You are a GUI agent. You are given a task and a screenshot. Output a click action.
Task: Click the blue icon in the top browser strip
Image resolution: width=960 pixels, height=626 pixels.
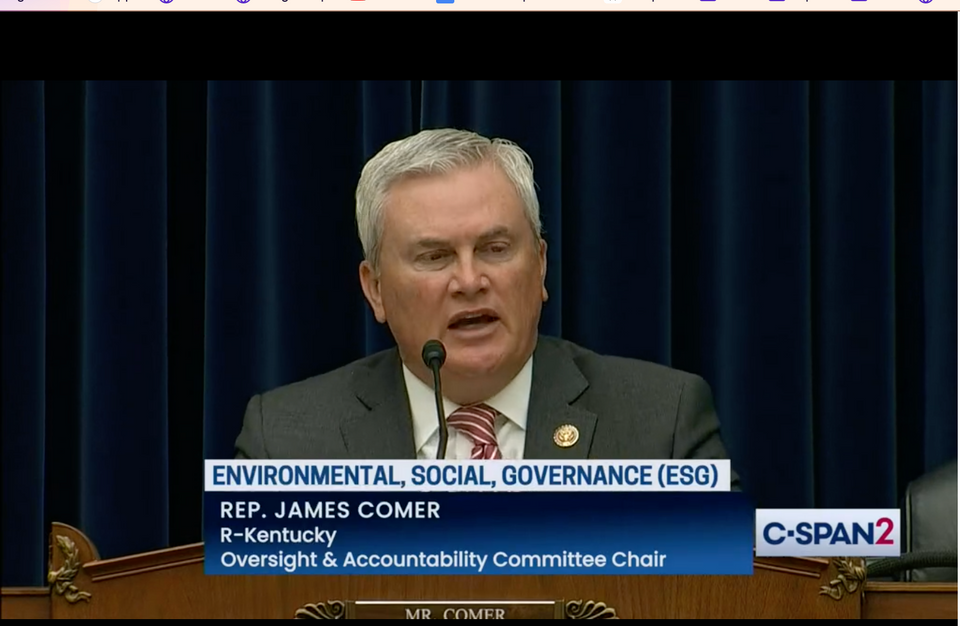coord(445,2)
